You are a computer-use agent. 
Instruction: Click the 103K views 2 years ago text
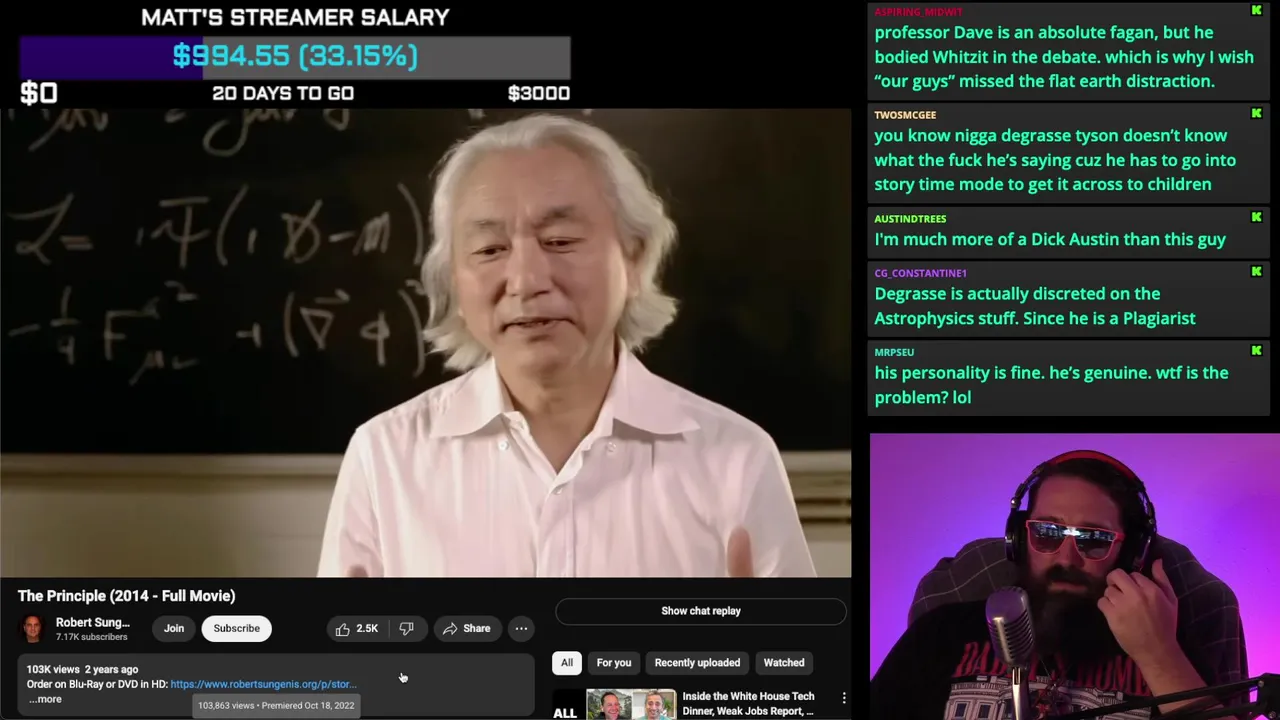(82, 669)
